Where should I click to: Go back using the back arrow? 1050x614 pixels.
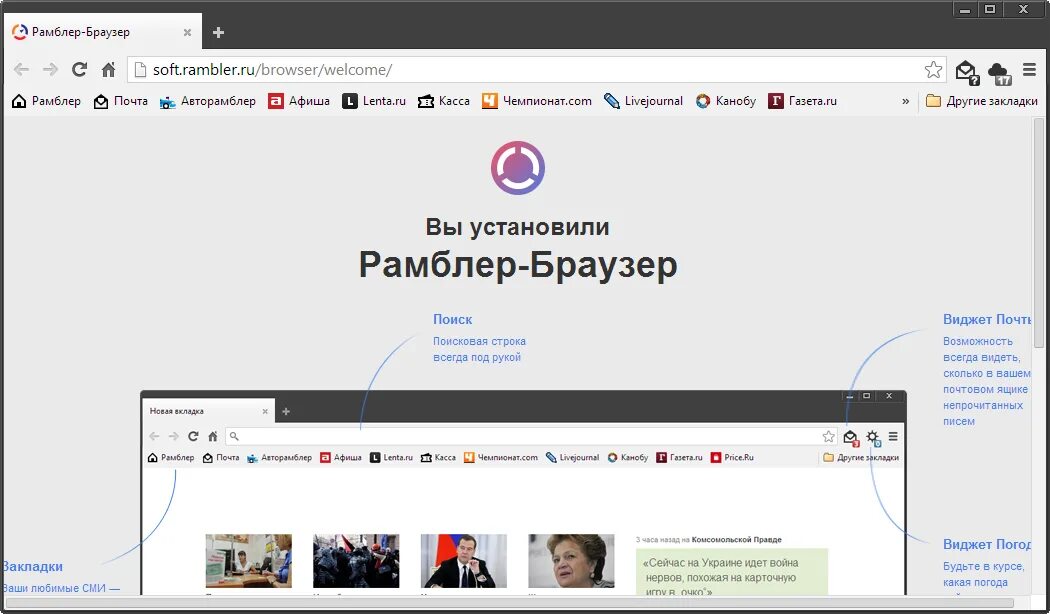click(x=21, y=70)
